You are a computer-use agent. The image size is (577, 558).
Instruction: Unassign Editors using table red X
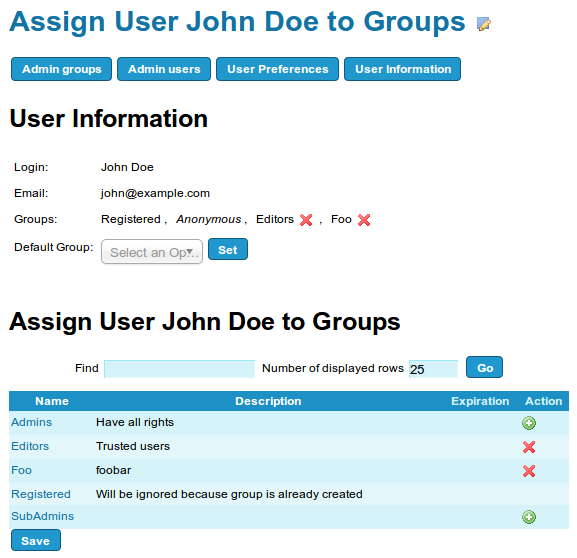click(529, 447)
